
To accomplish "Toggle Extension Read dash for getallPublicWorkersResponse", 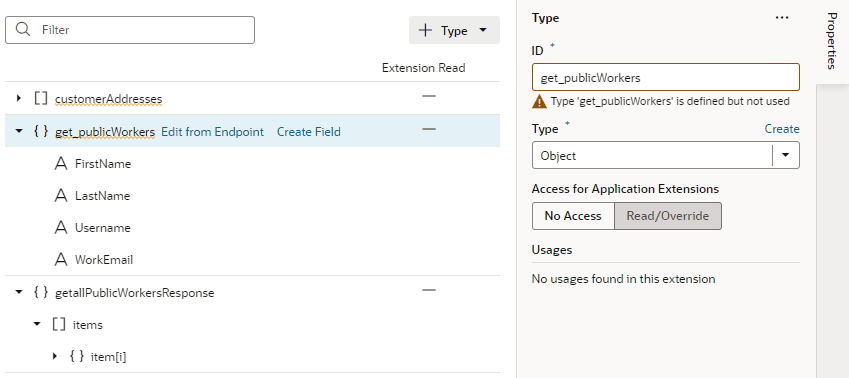I will coord(429,290).
